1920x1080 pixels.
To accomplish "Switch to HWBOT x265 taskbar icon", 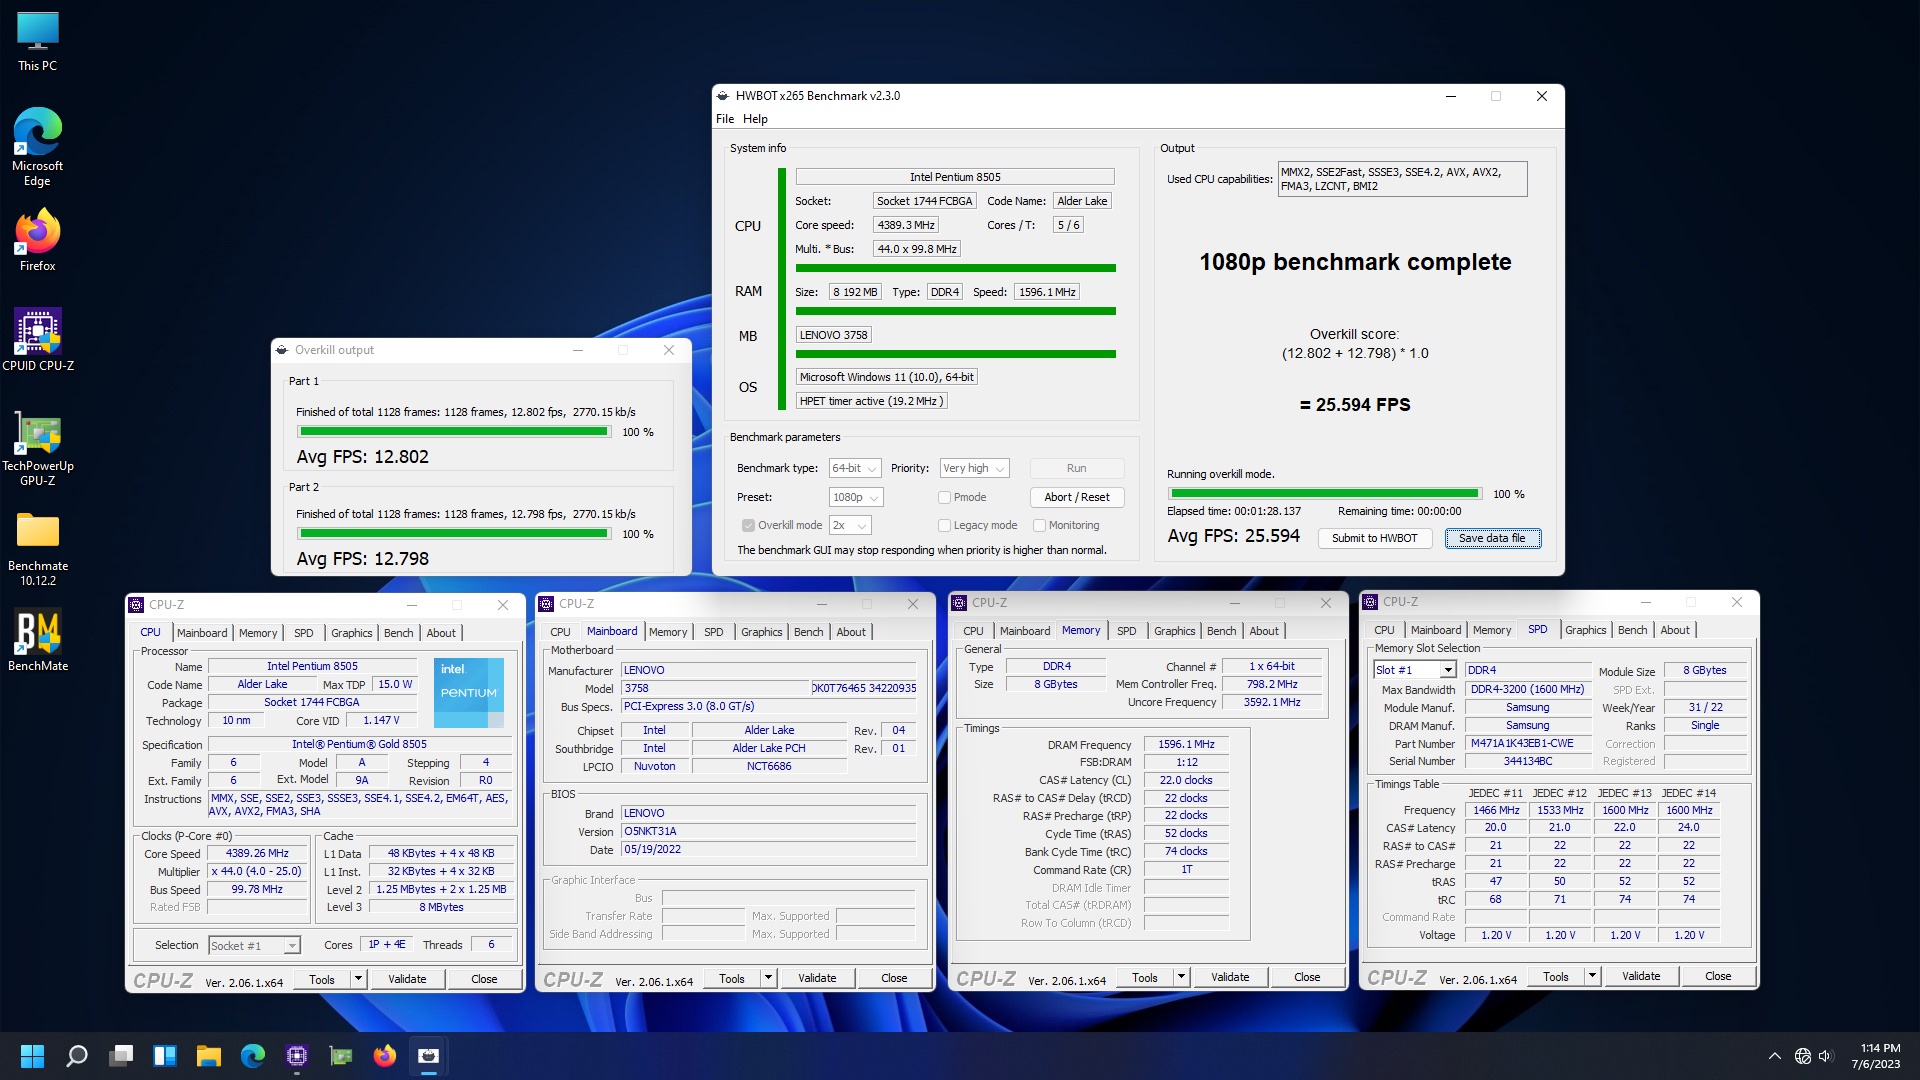I will [429, 1056].
